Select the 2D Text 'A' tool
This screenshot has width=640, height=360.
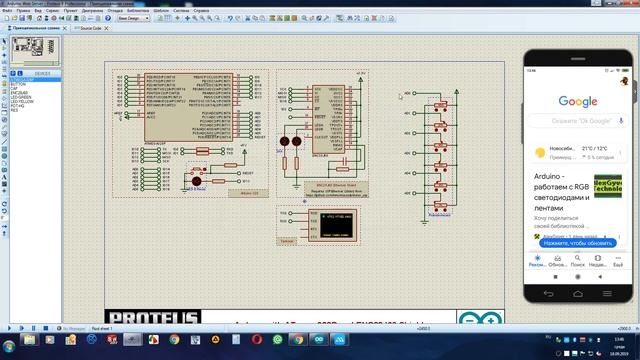(4, 177)
